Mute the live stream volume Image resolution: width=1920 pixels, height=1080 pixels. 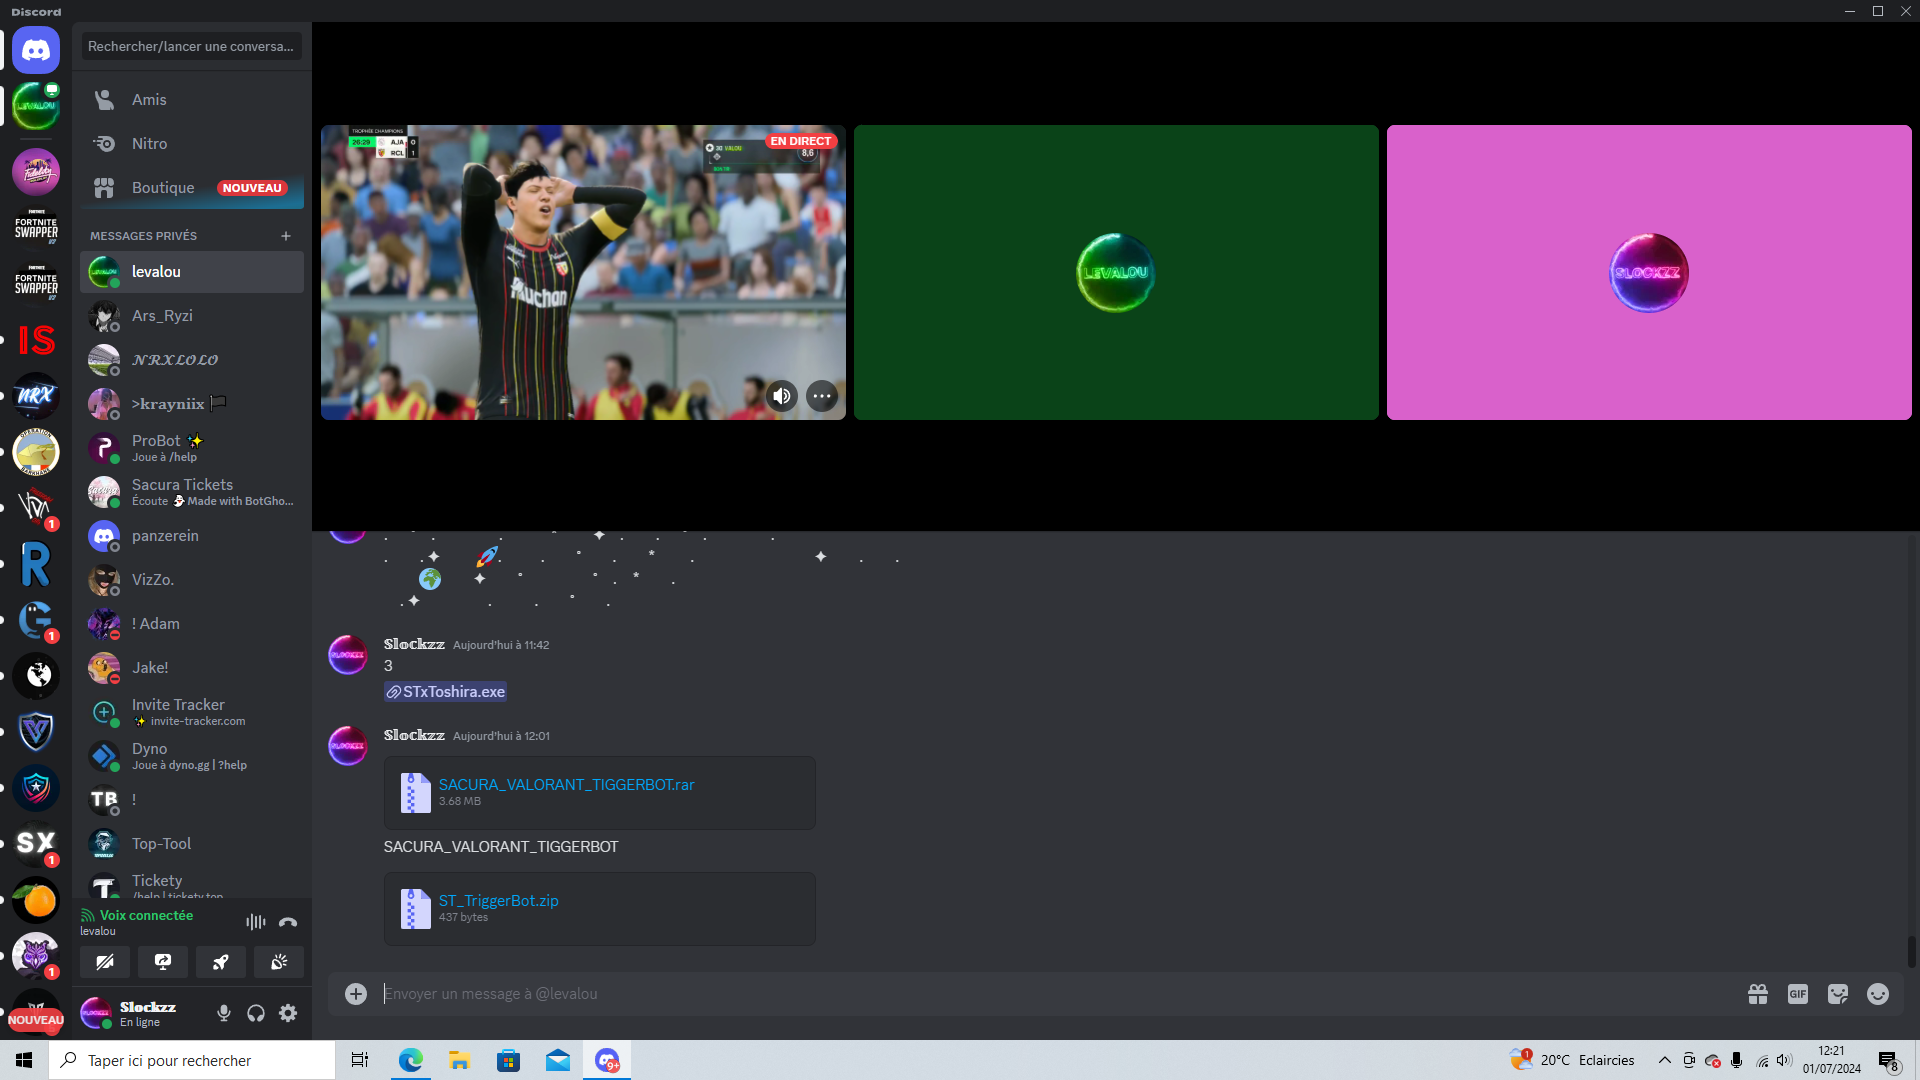click(x=782, y=396)
